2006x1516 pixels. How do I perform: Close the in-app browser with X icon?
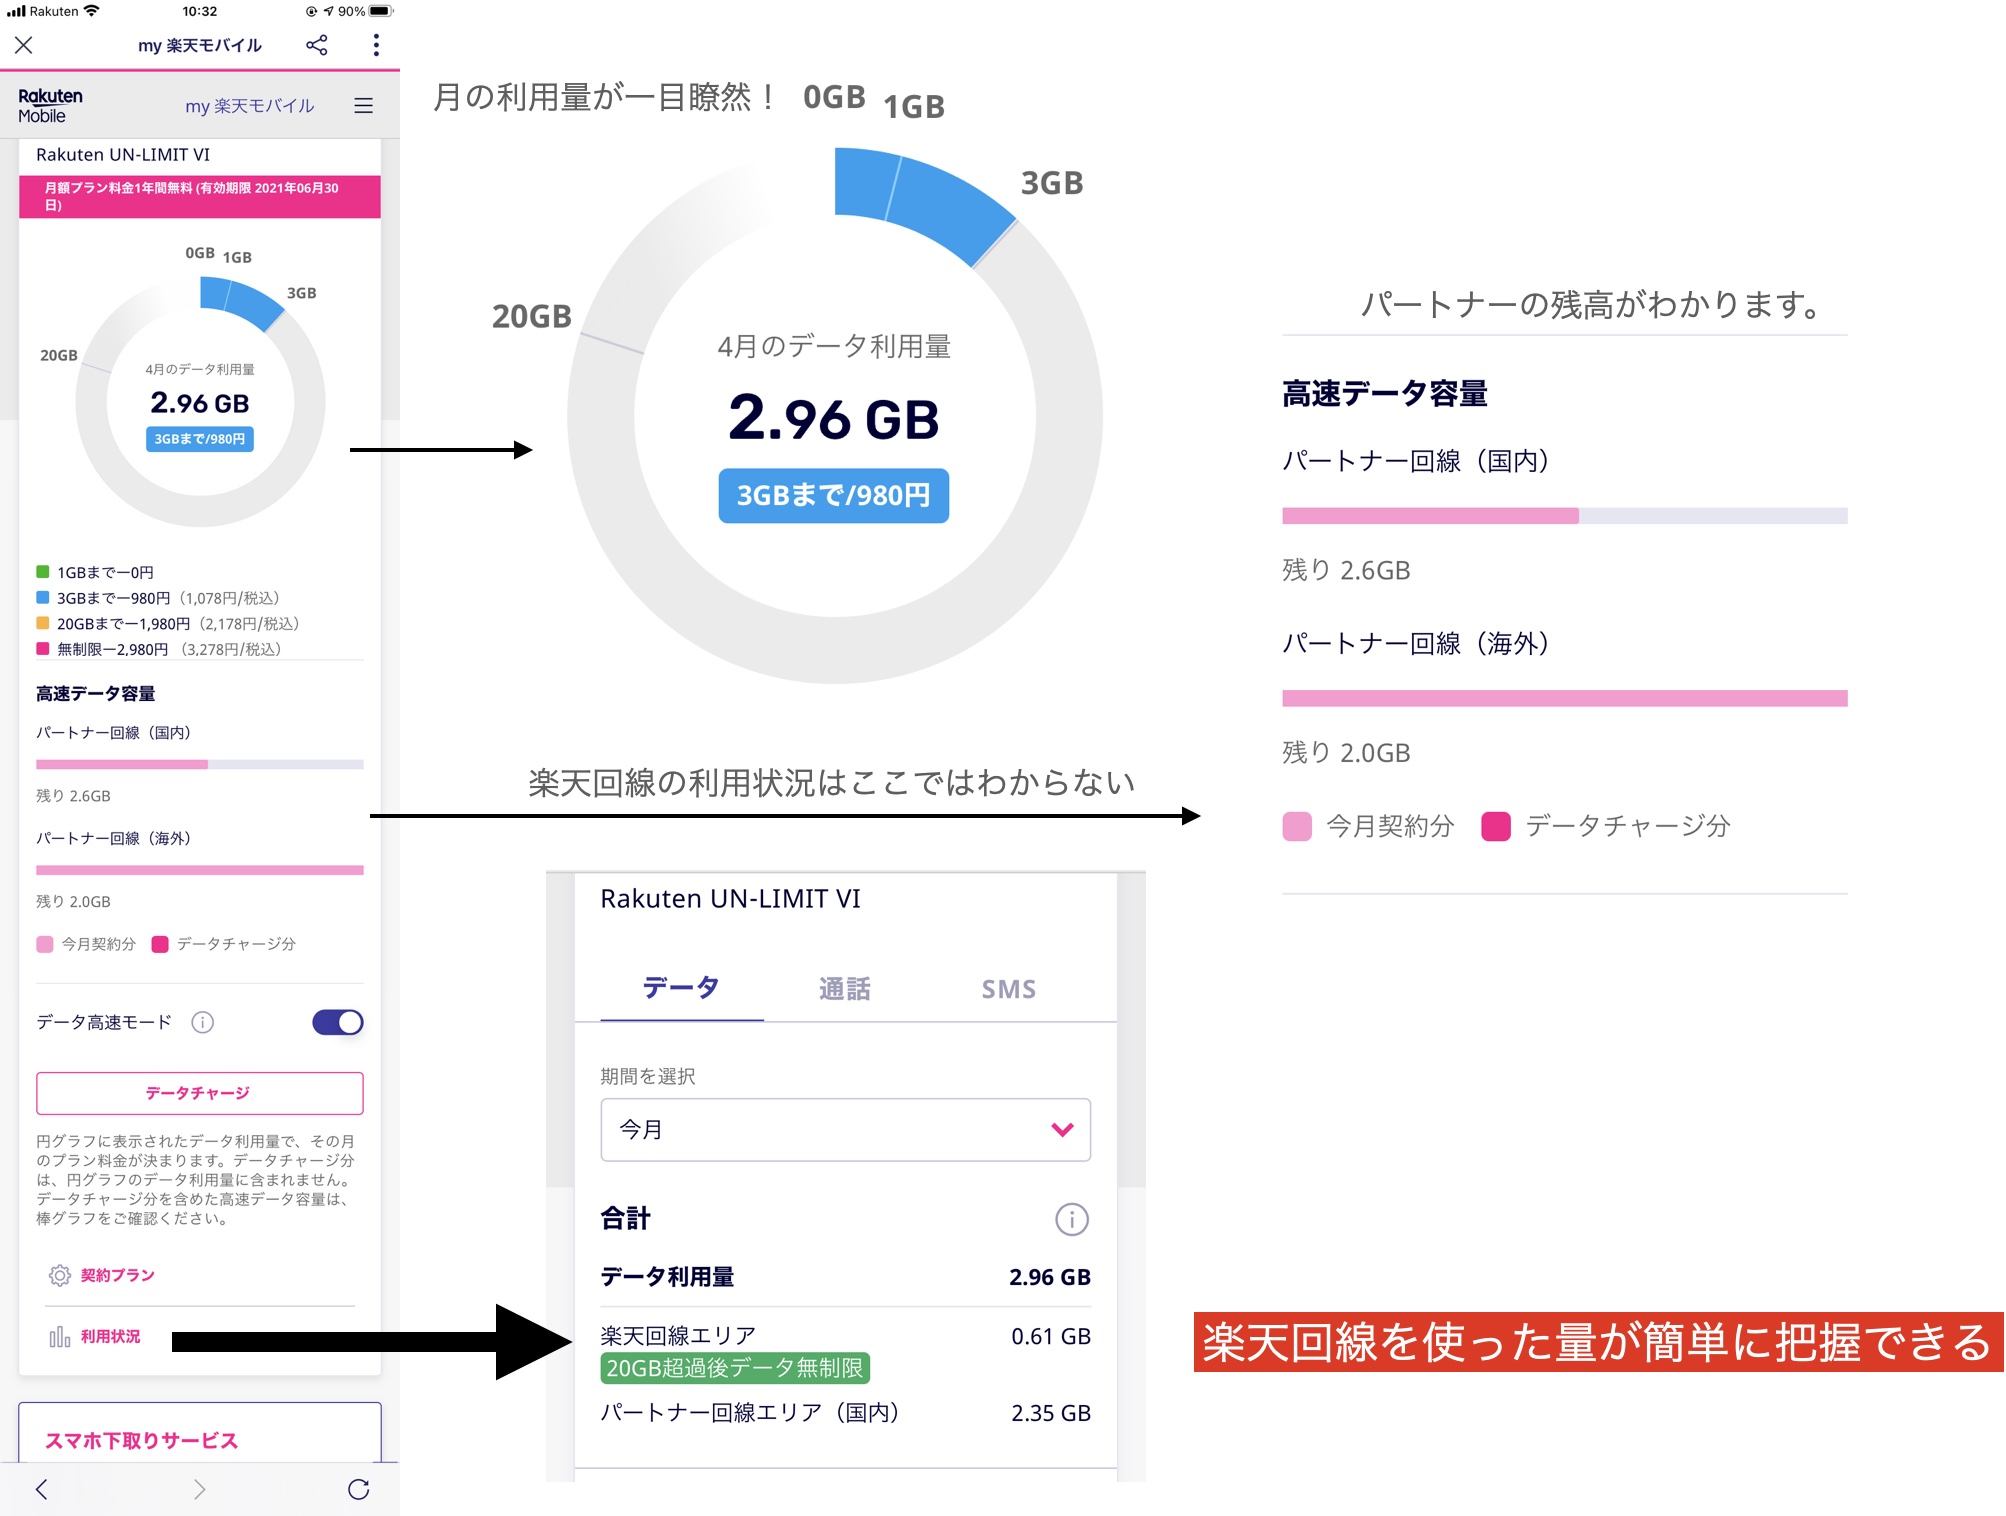24,45
